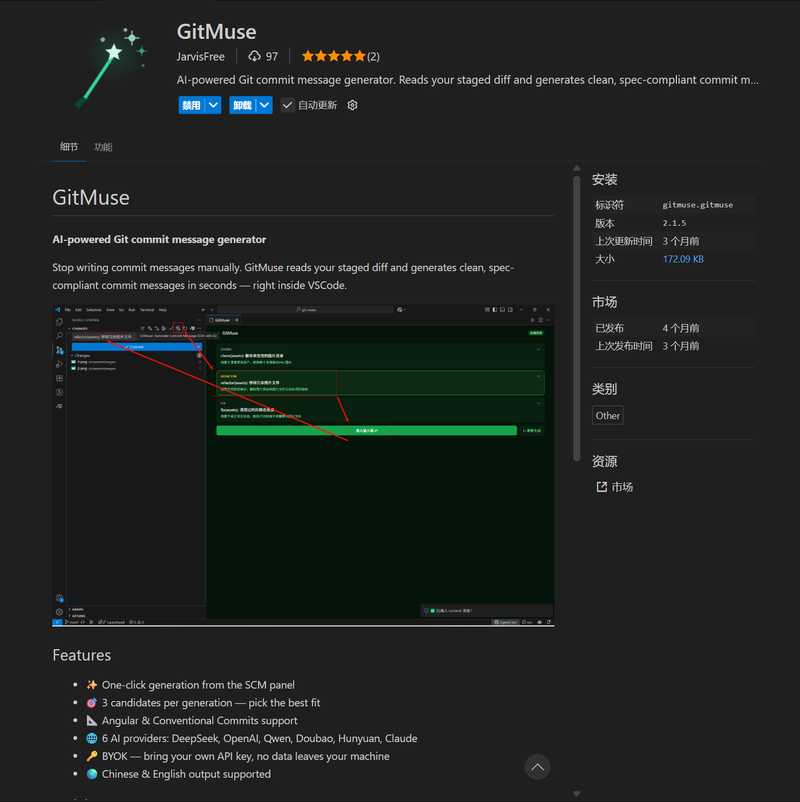The image size is (800, 802).
Task: Click Chinese & English output supported line
Action: coord(186,774)
